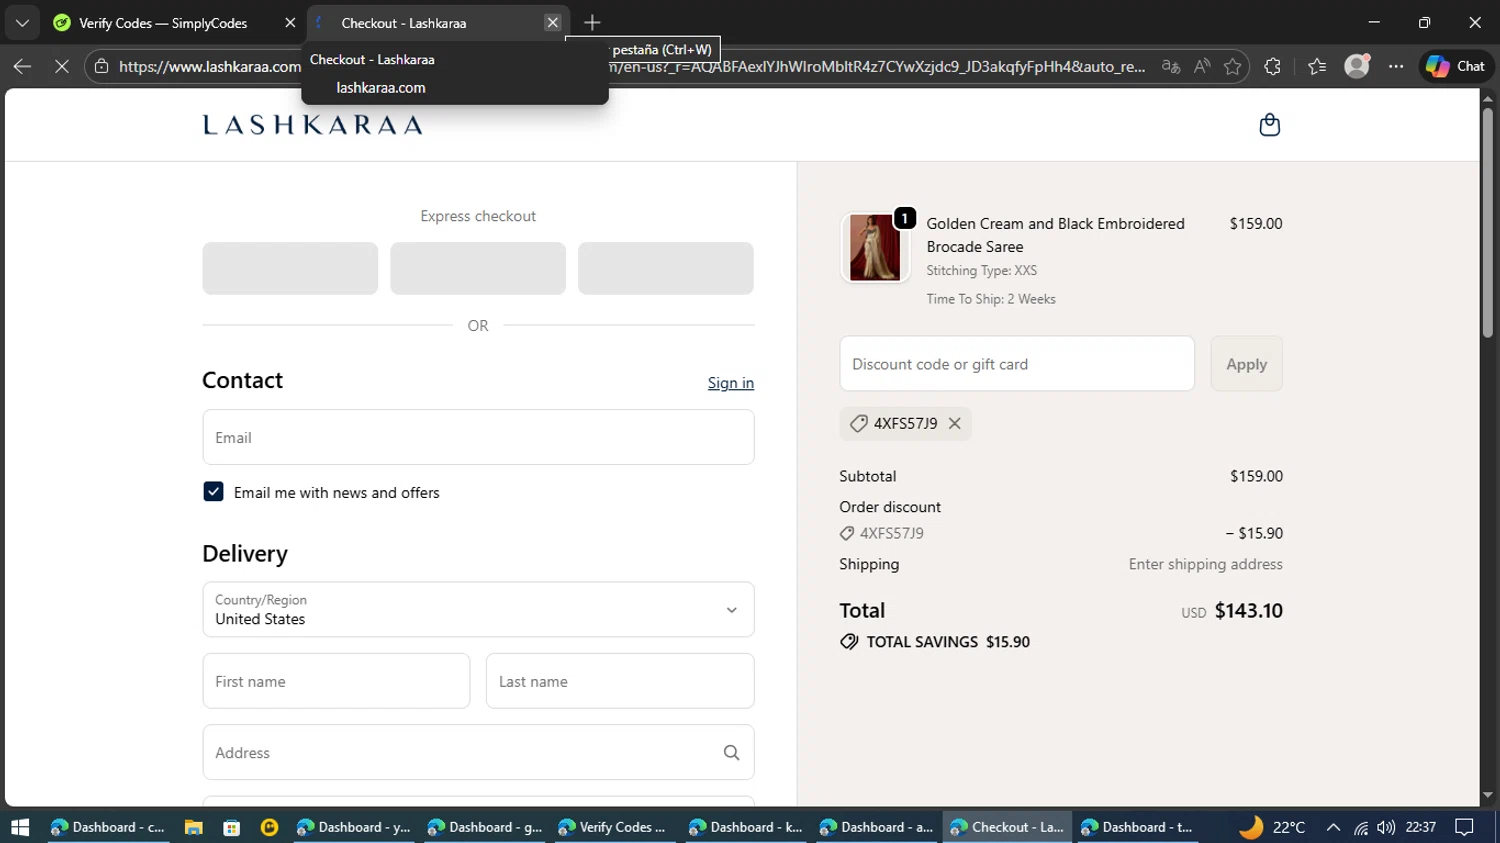This screenshot has width=1500, height=843.
Task: Open browser settings and more menu
Action: [1396, 67]
